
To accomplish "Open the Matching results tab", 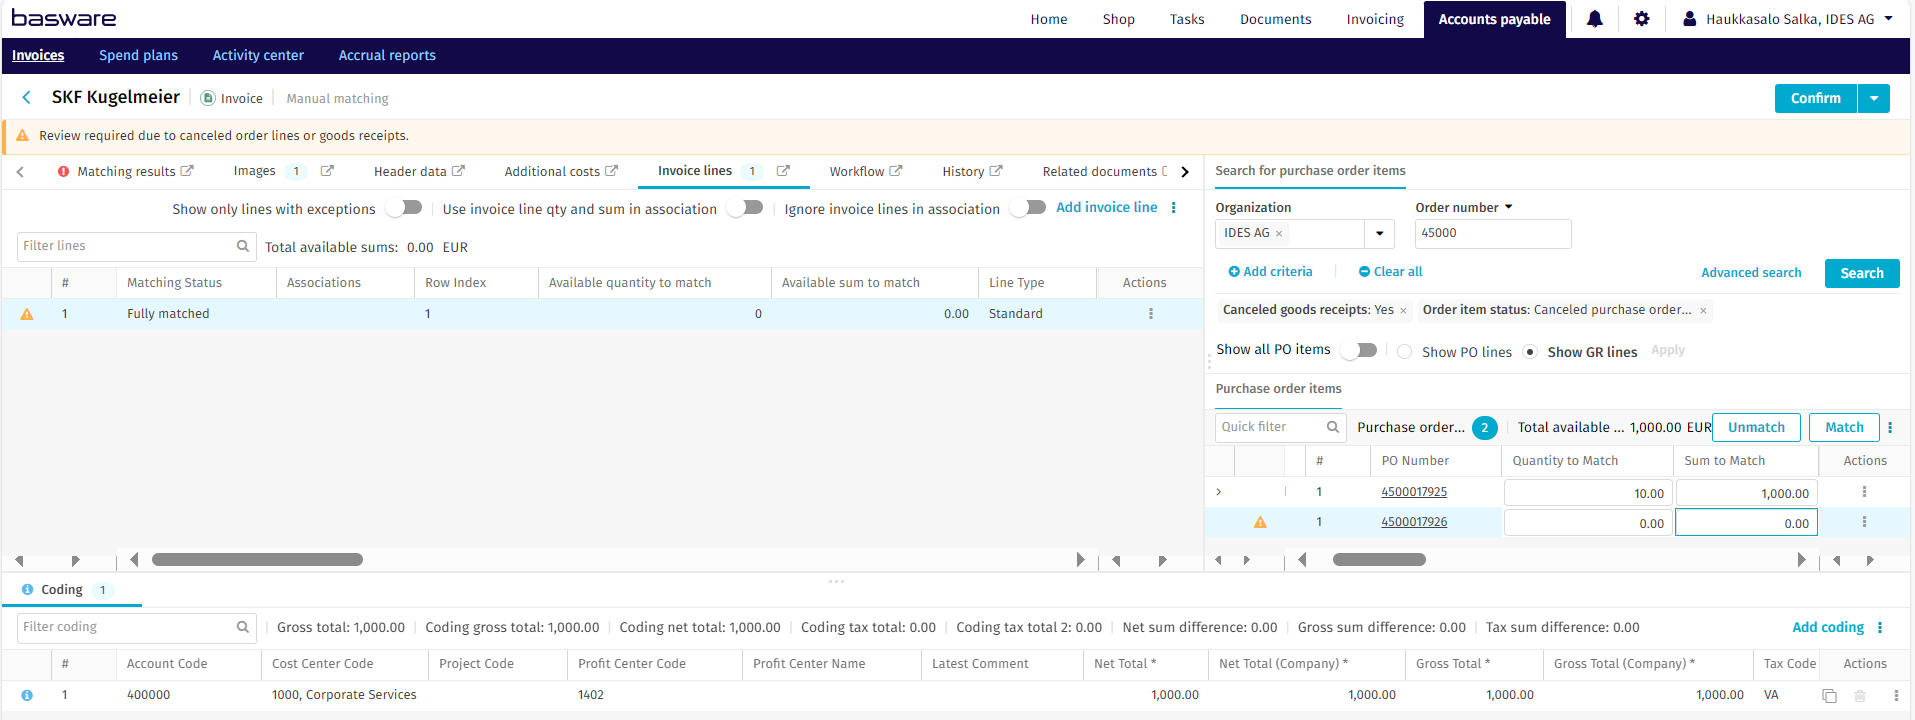I will click(126, 172).
